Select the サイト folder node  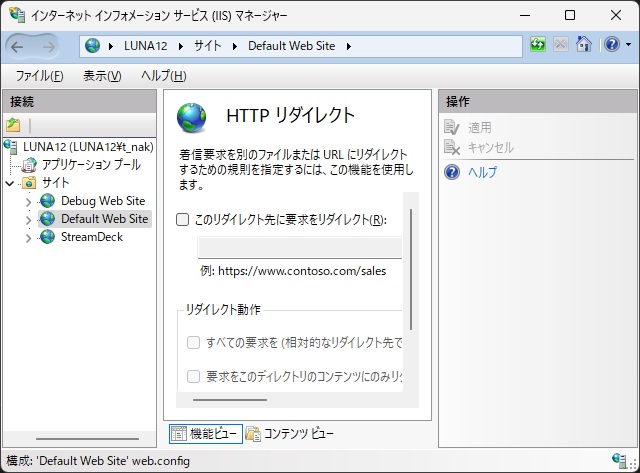tap(56, 182)
